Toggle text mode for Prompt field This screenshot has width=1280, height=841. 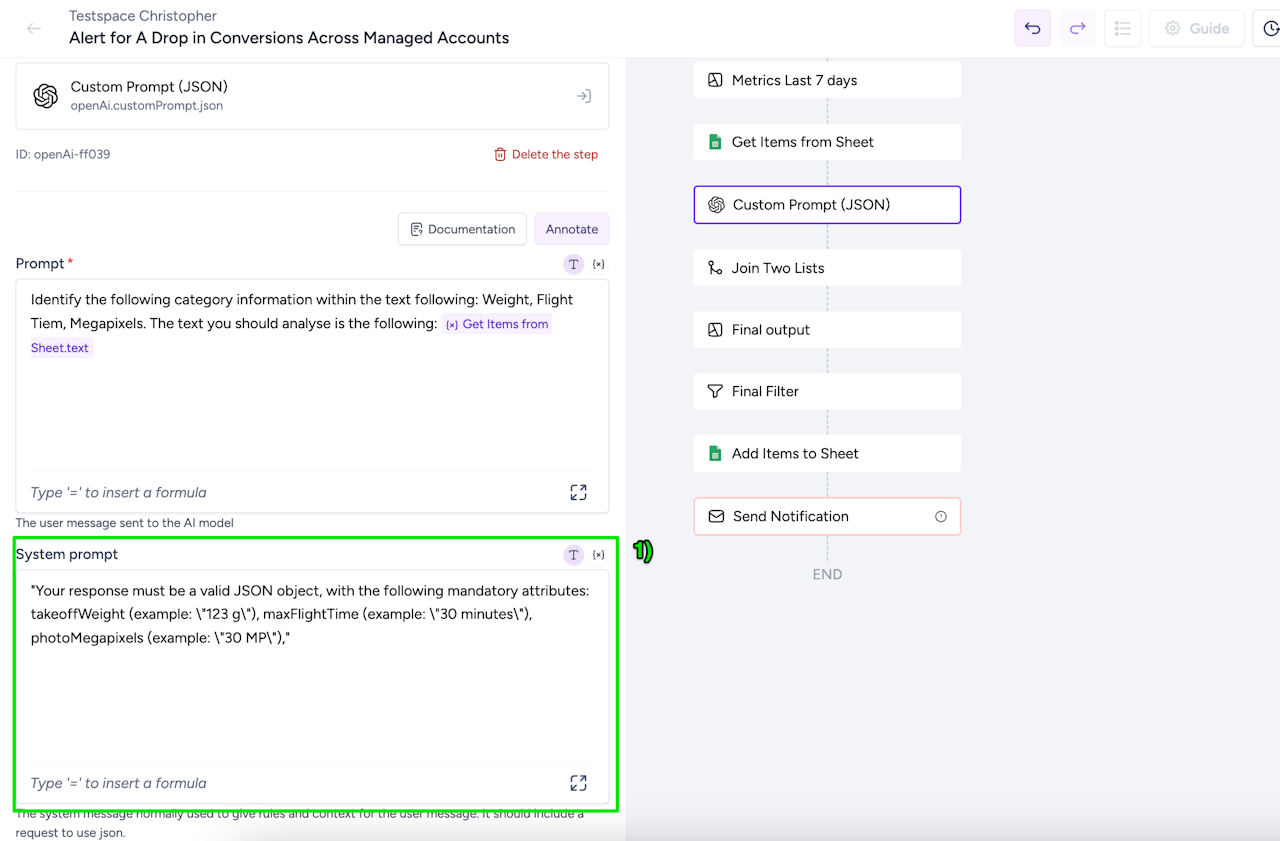click(x=573, y=264)
